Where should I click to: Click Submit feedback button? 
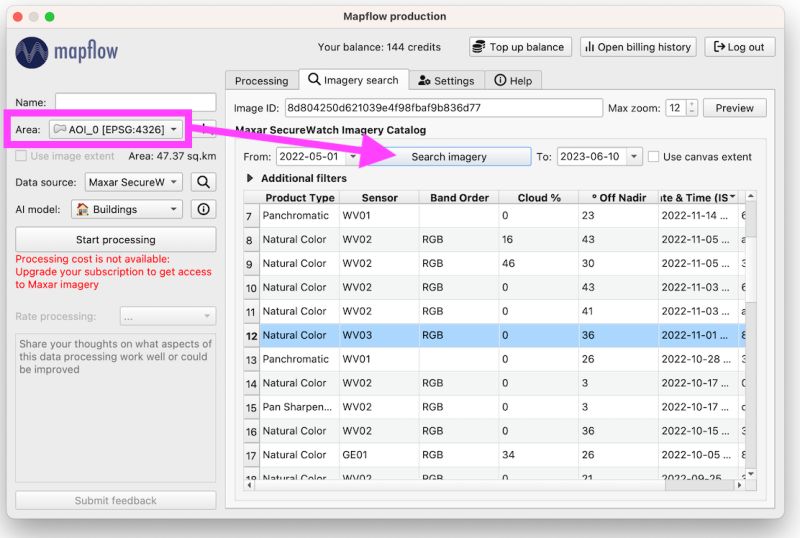tap(115, 500)
